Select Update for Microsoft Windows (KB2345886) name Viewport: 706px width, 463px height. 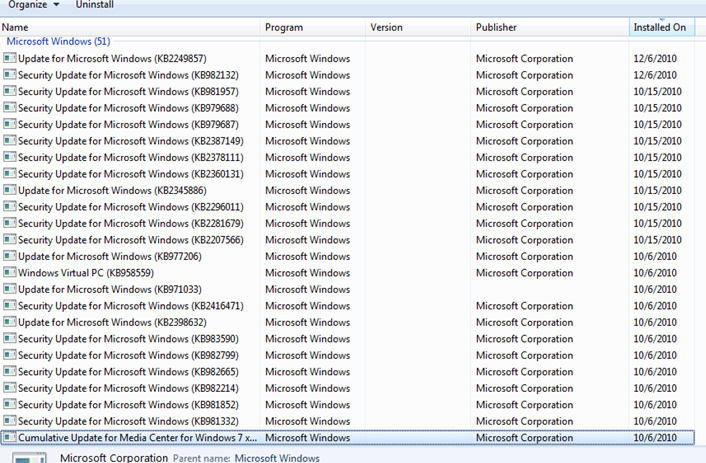[112, 191]
